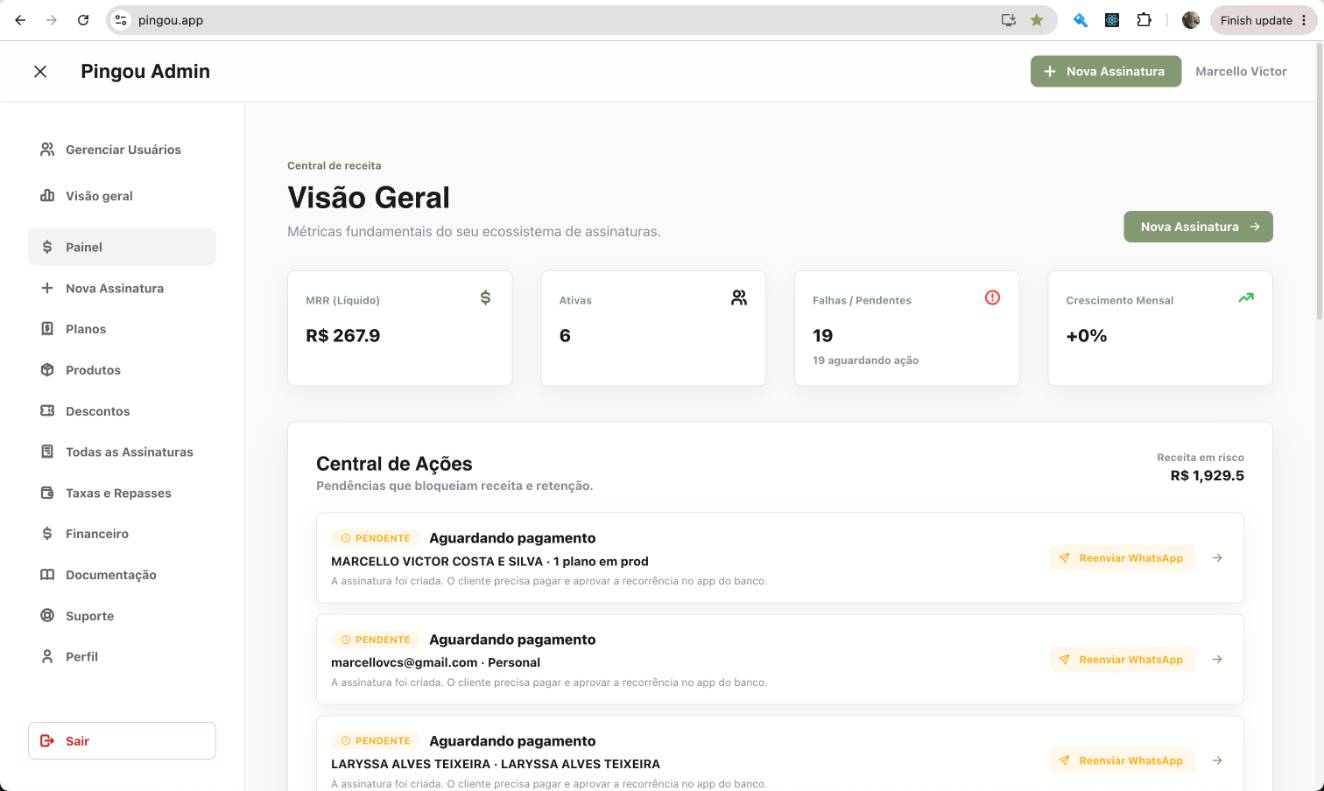Click the Perfil person icon

pos(47,657)
